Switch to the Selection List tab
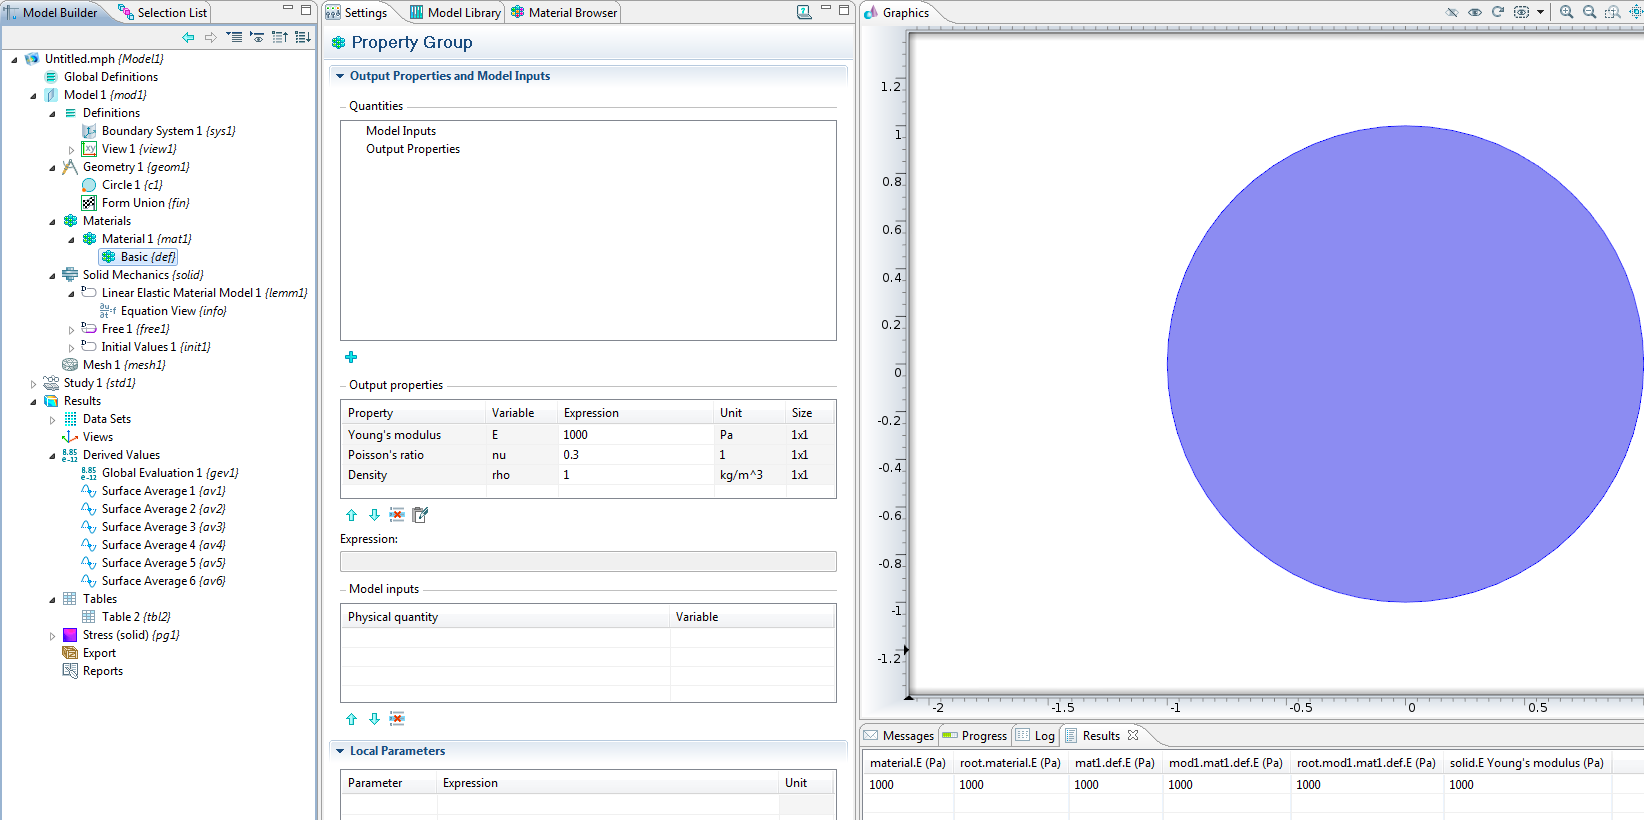This screenshot has height=820, width=1644. (x=163, y=12)
